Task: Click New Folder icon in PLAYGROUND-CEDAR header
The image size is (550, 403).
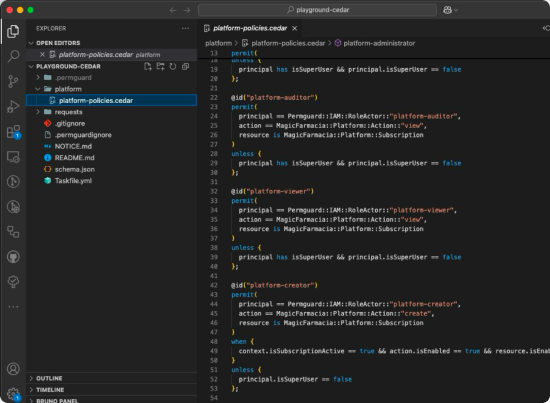Action: tap(160, 66)
